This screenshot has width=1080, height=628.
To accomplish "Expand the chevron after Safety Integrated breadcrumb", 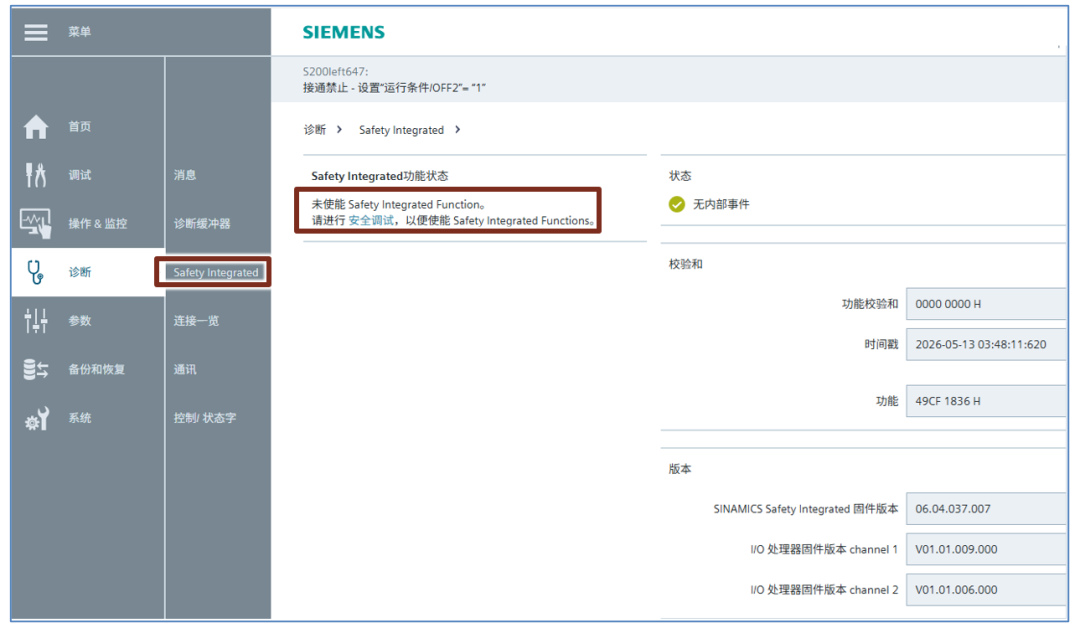I will 457,129.
